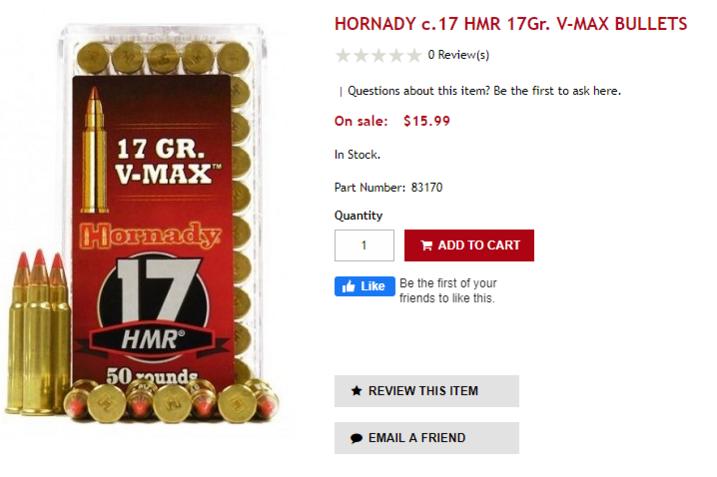Viewport: 717px width, 477px height.
Task: Select the third rating star
Action: [379, 56]
